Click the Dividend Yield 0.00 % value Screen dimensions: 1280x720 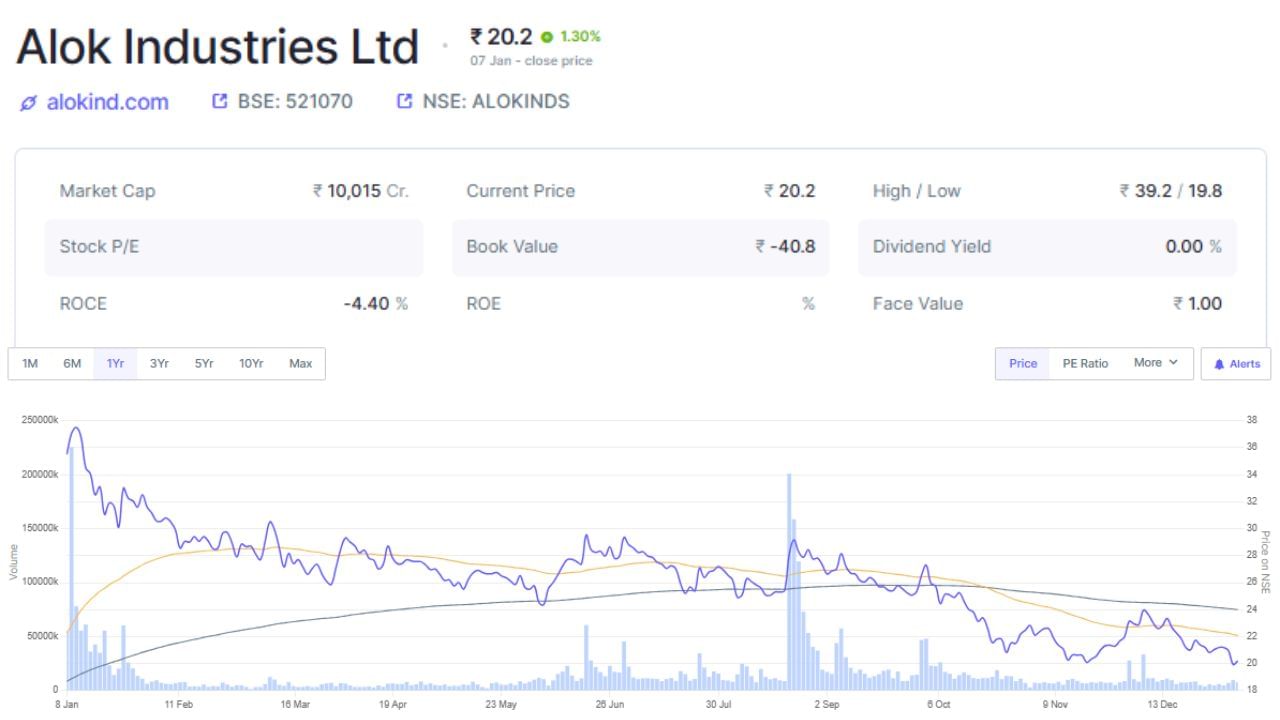click(1194, 247)
